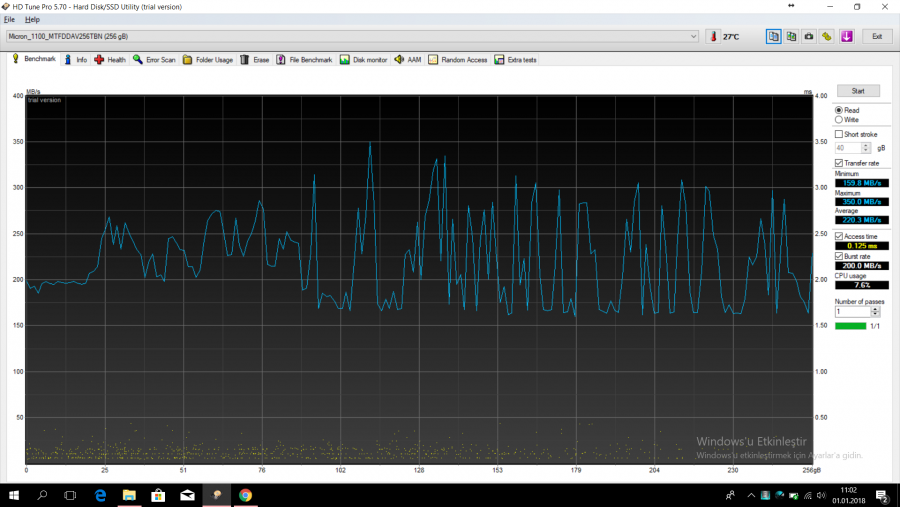
Task: Launch Microsoft Edge from the taskbar
Action: coord(100,495)
